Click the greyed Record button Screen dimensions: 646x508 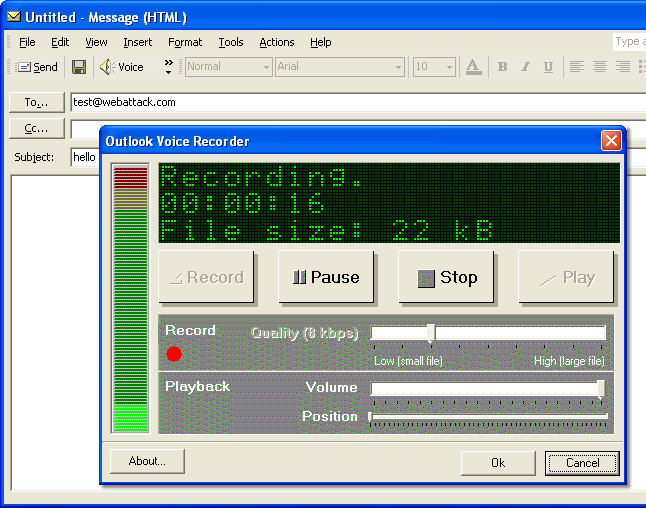pos(206,277)
